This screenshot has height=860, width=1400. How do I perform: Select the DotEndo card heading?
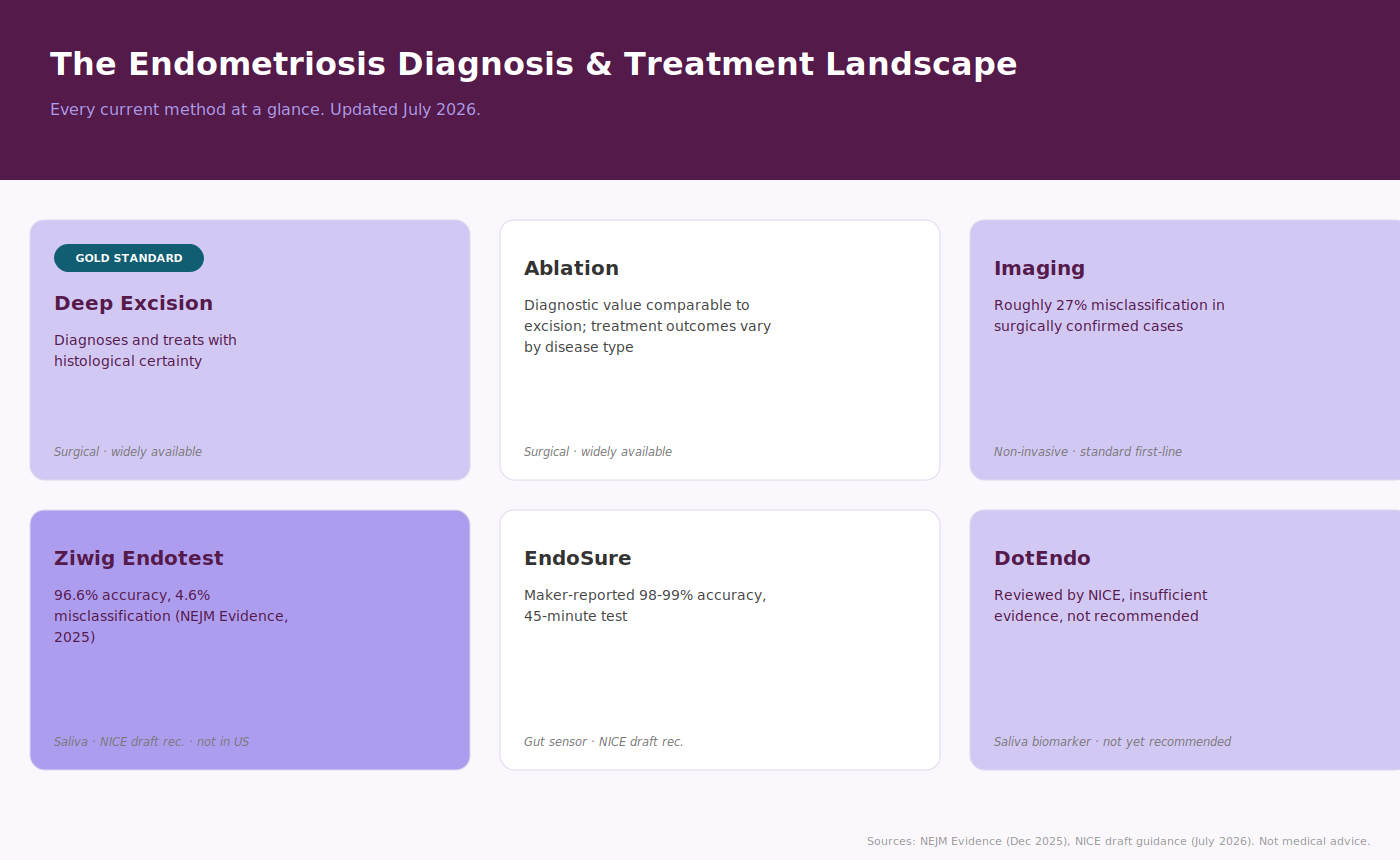click(x=1042, y=558)
